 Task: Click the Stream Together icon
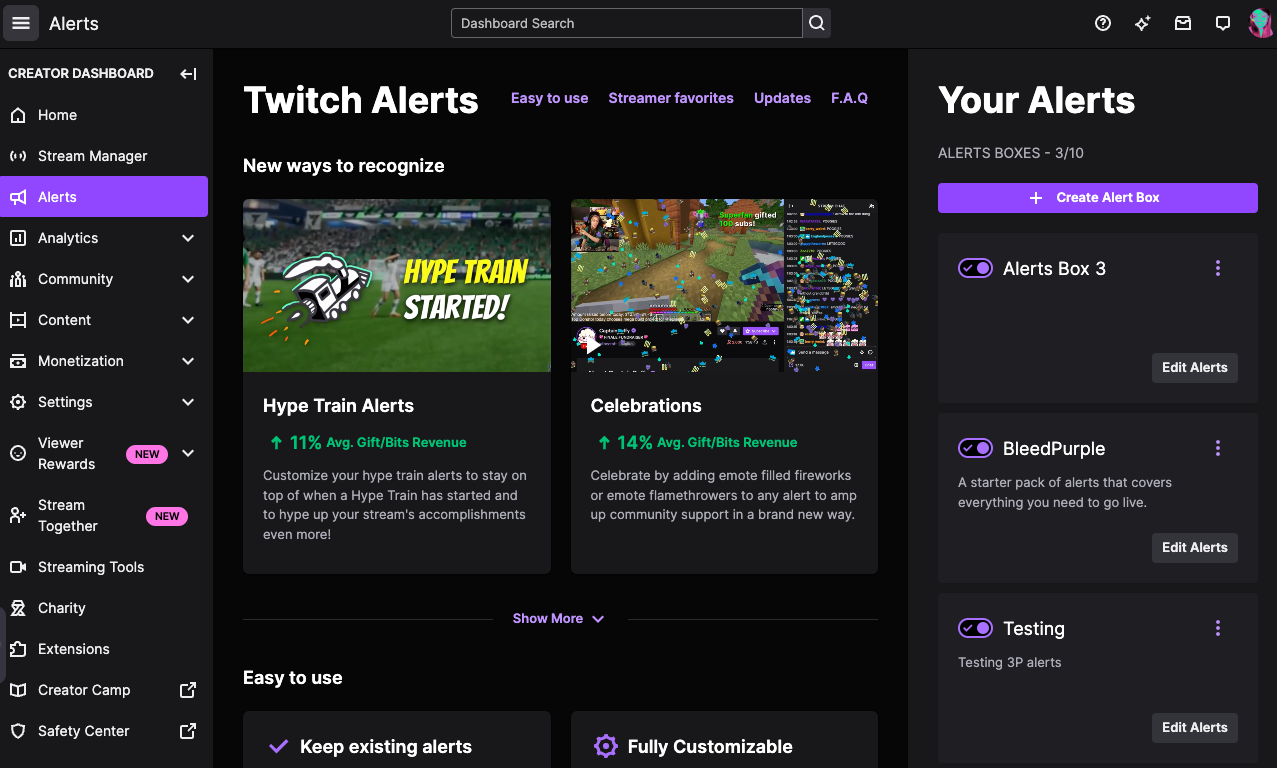[x=18, y=515]
